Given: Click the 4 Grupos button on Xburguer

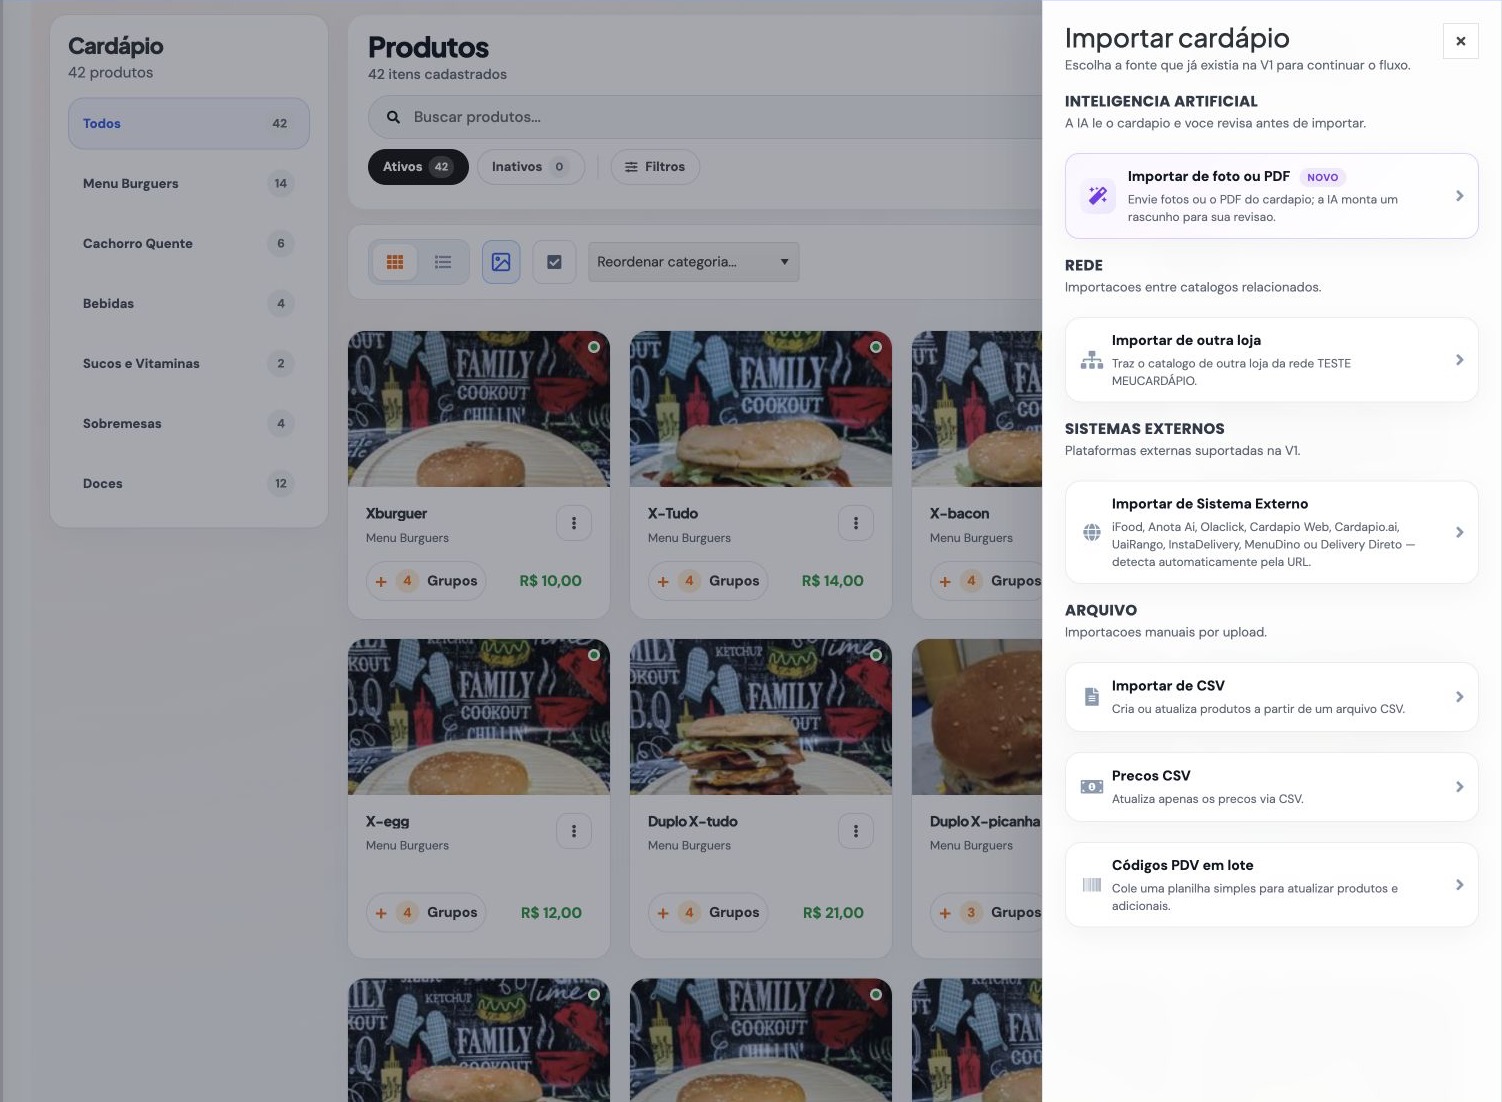Looking at the screenshot, I should (x=426, y=581).
